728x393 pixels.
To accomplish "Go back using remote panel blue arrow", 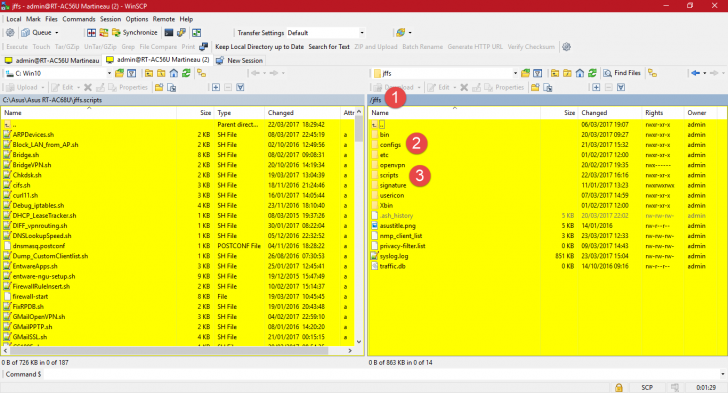I will 695,73.
